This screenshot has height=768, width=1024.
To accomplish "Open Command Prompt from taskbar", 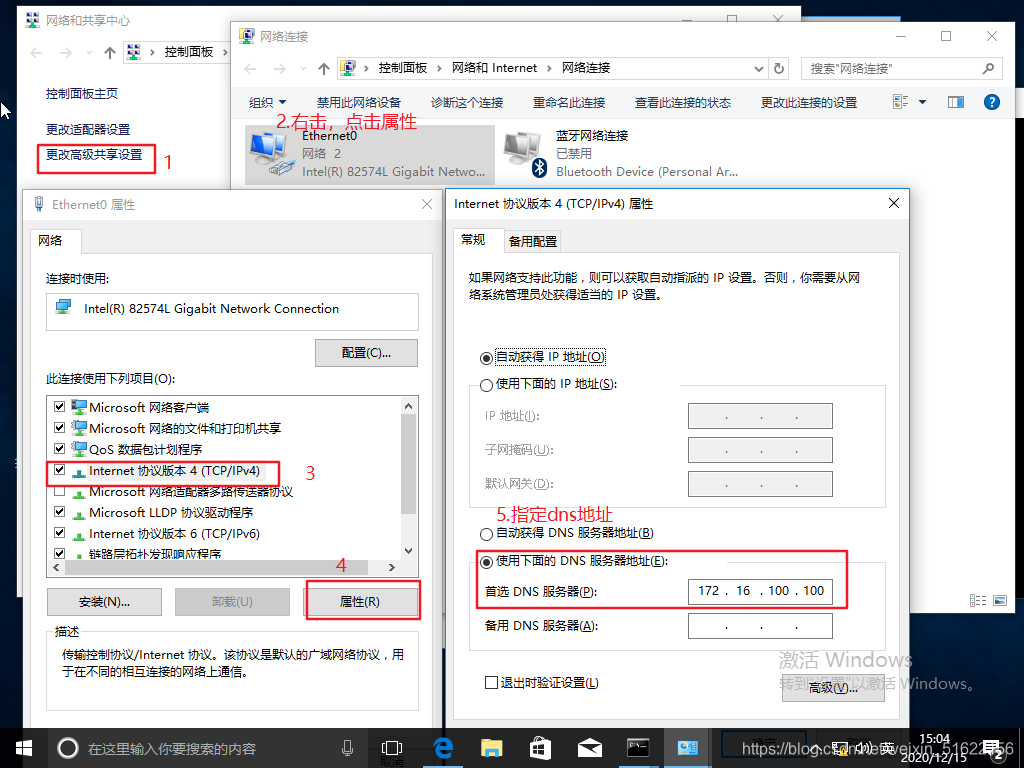I will pyautogui.click(x=638, y=748).
